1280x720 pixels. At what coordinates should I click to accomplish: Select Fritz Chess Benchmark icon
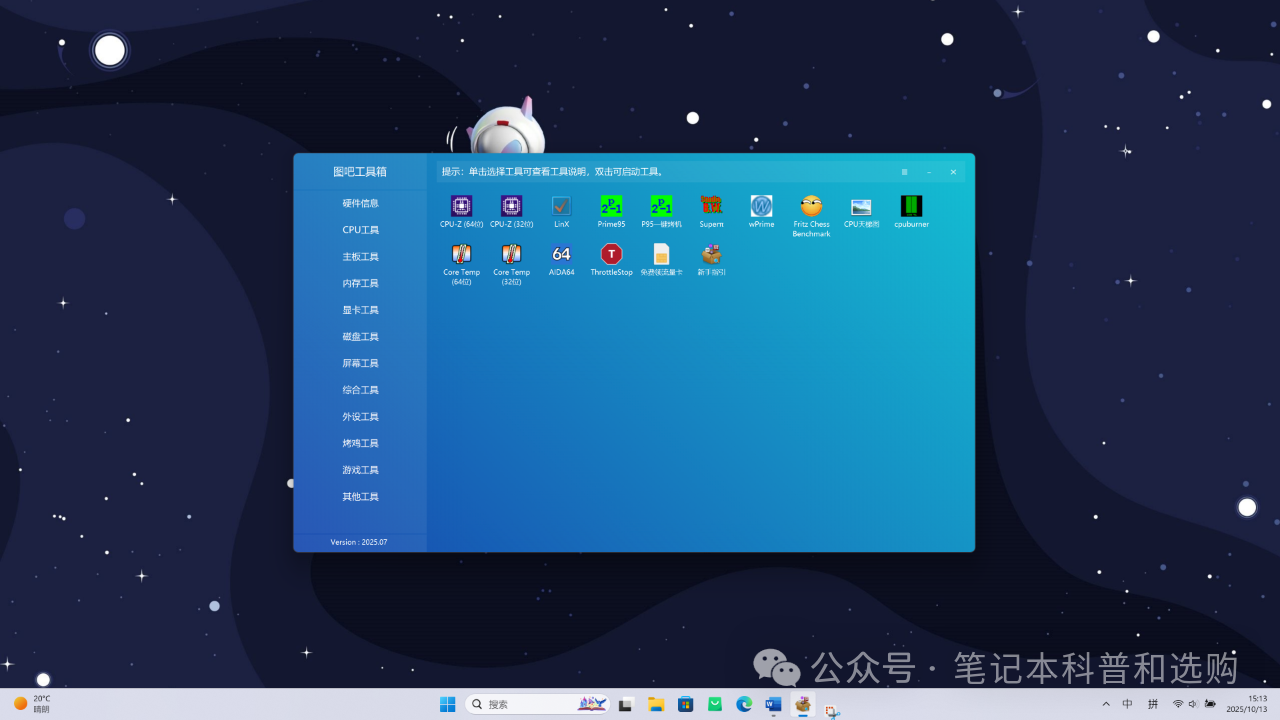811,207
